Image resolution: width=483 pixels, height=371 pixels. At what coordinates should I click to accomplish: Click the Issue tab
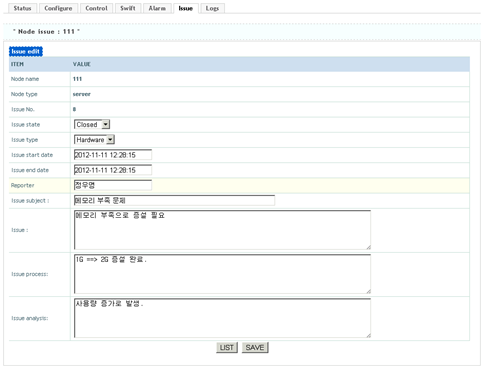pos(186,8)
